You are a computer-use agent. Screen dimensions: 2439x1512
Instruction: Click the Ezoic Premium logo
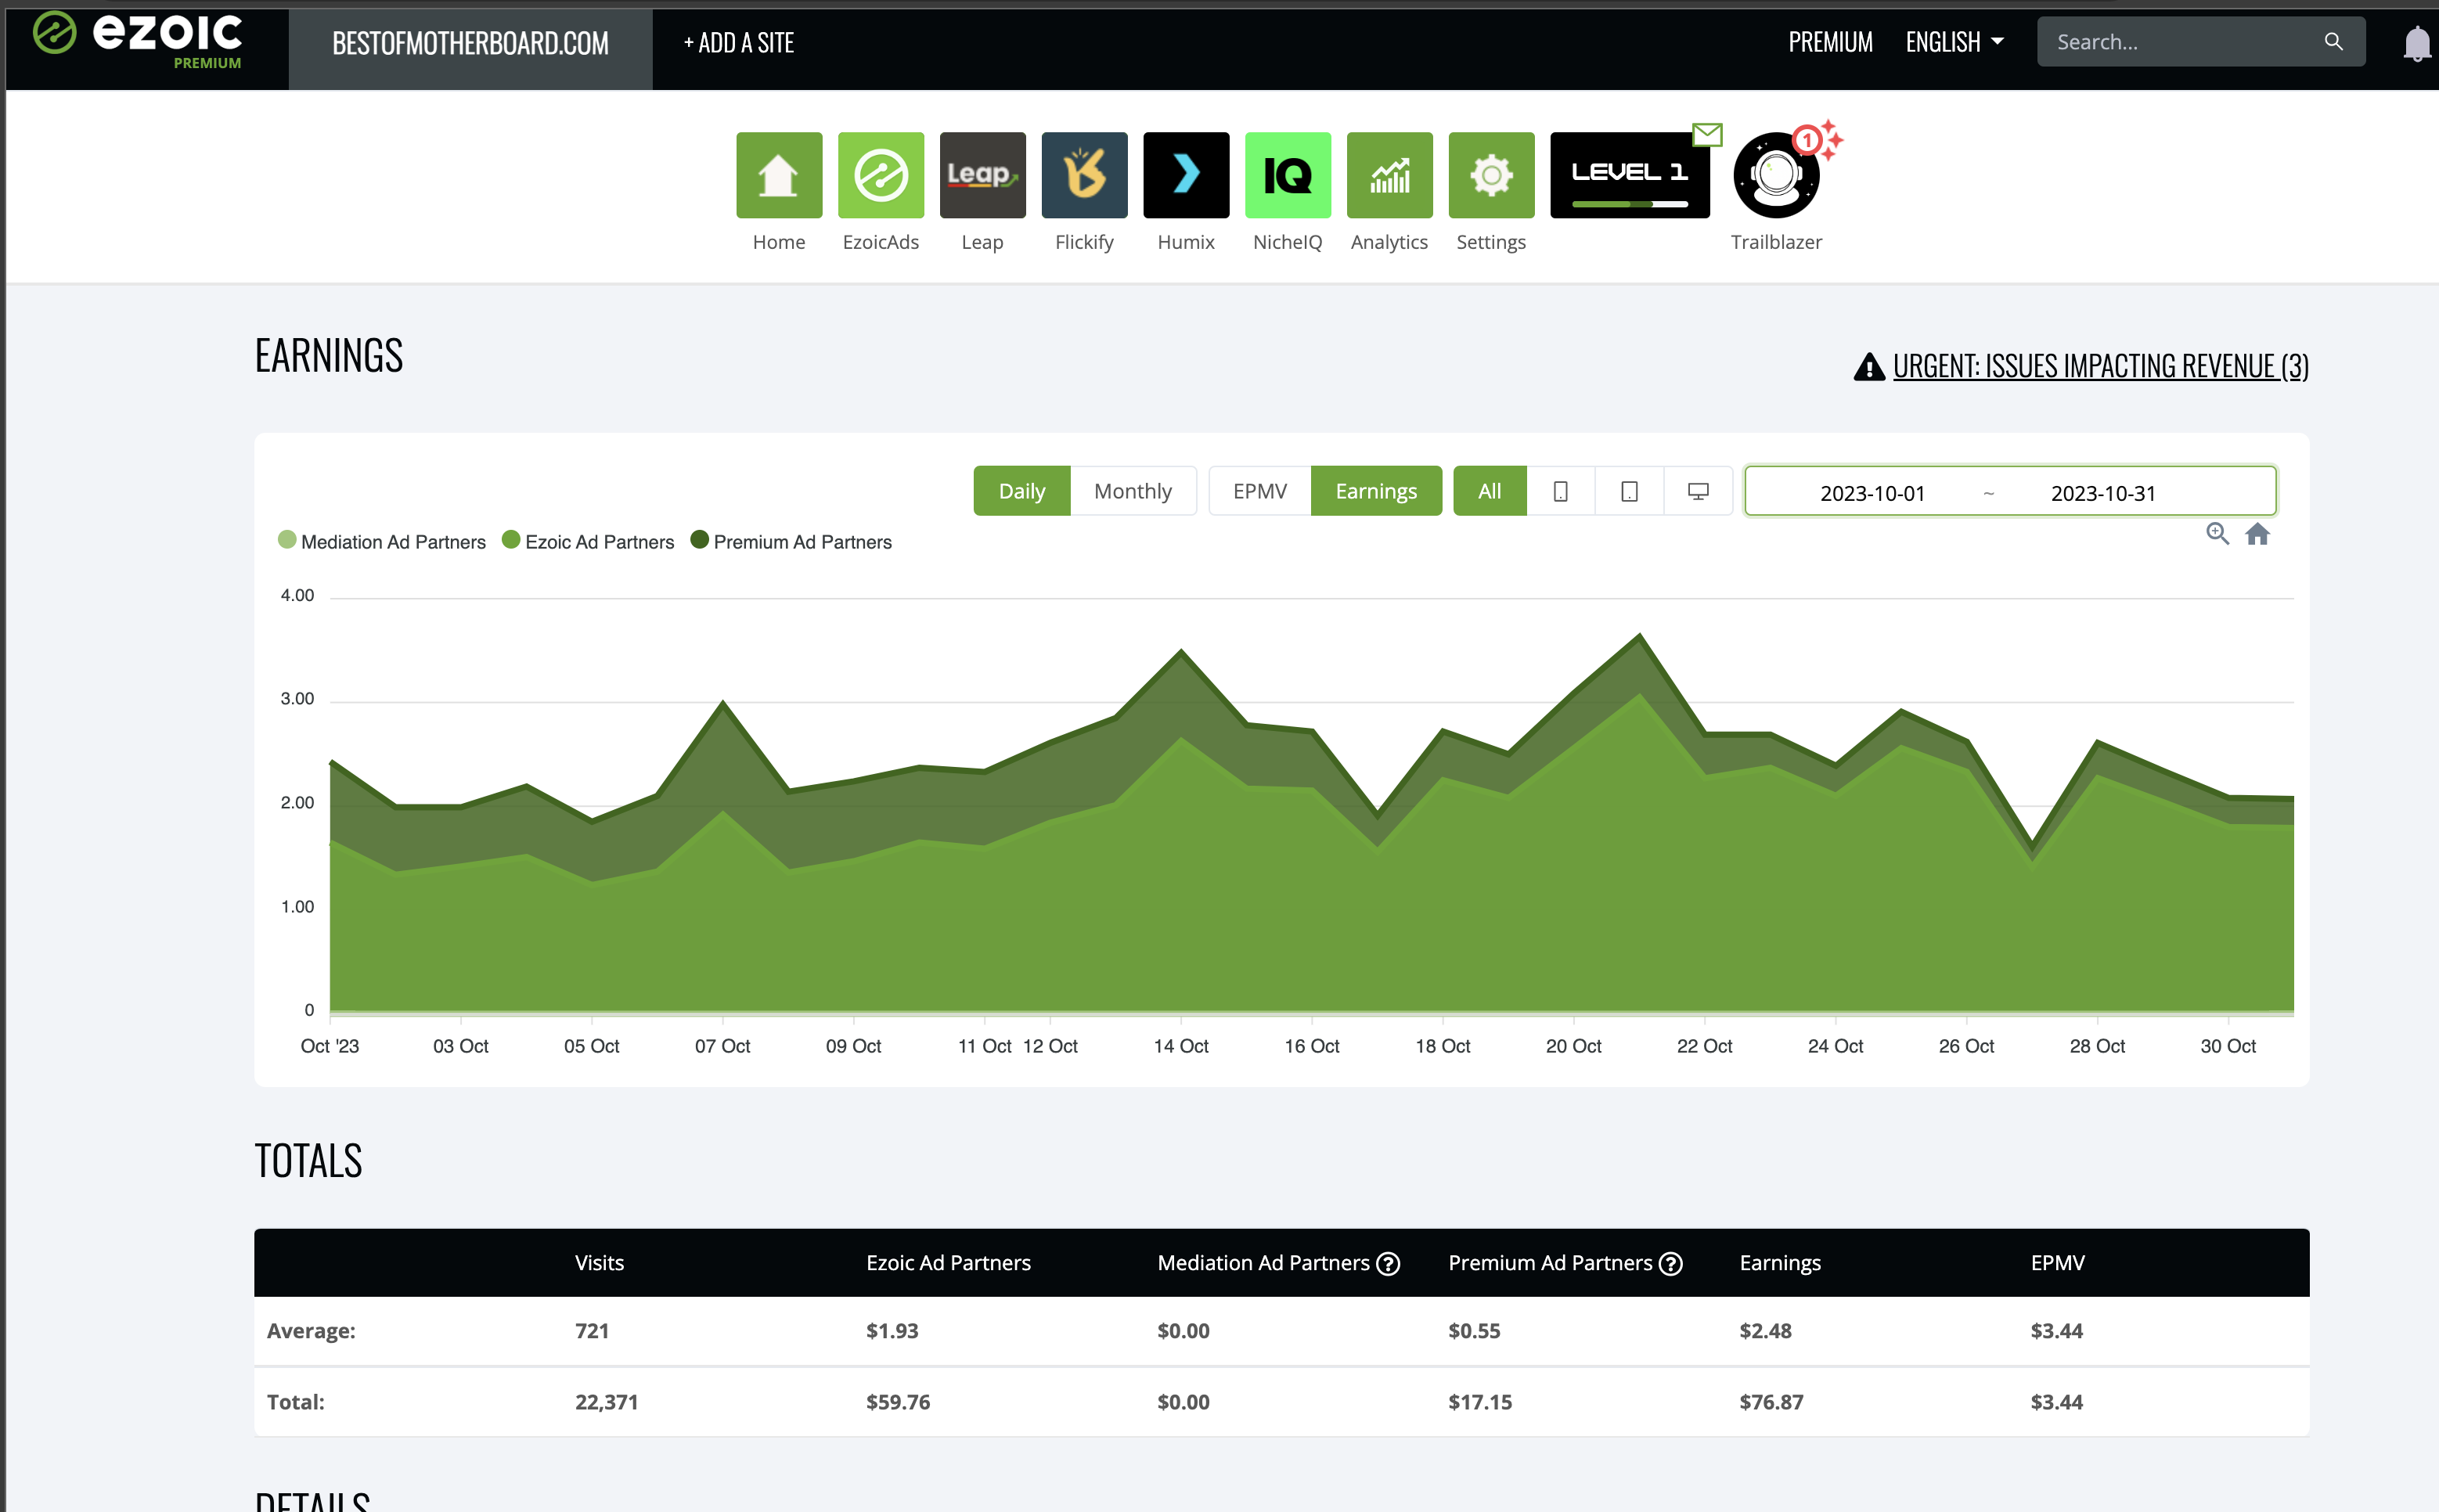[x=138, y=40]
